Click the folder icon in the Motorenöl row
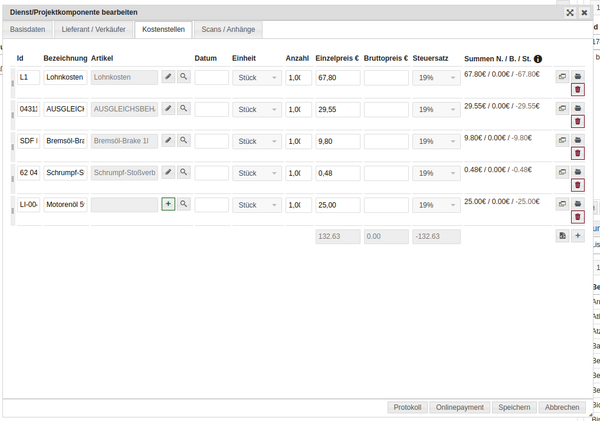Image resolution: width=600 pixels, height=421 pixels. point(577,204)
